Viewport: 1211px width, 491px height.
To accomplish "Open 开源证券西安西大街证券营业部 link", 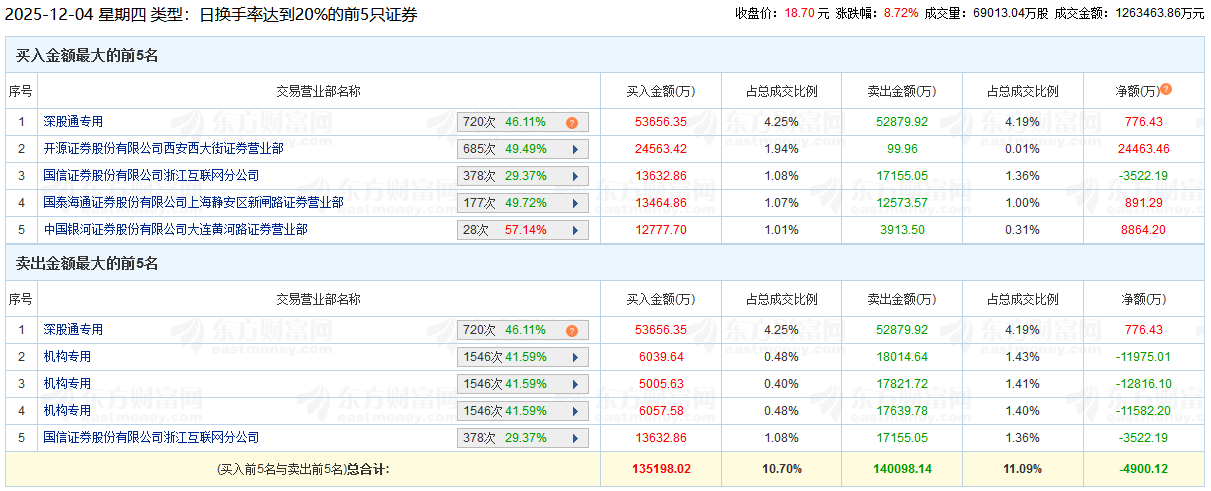I will (163, 149).
